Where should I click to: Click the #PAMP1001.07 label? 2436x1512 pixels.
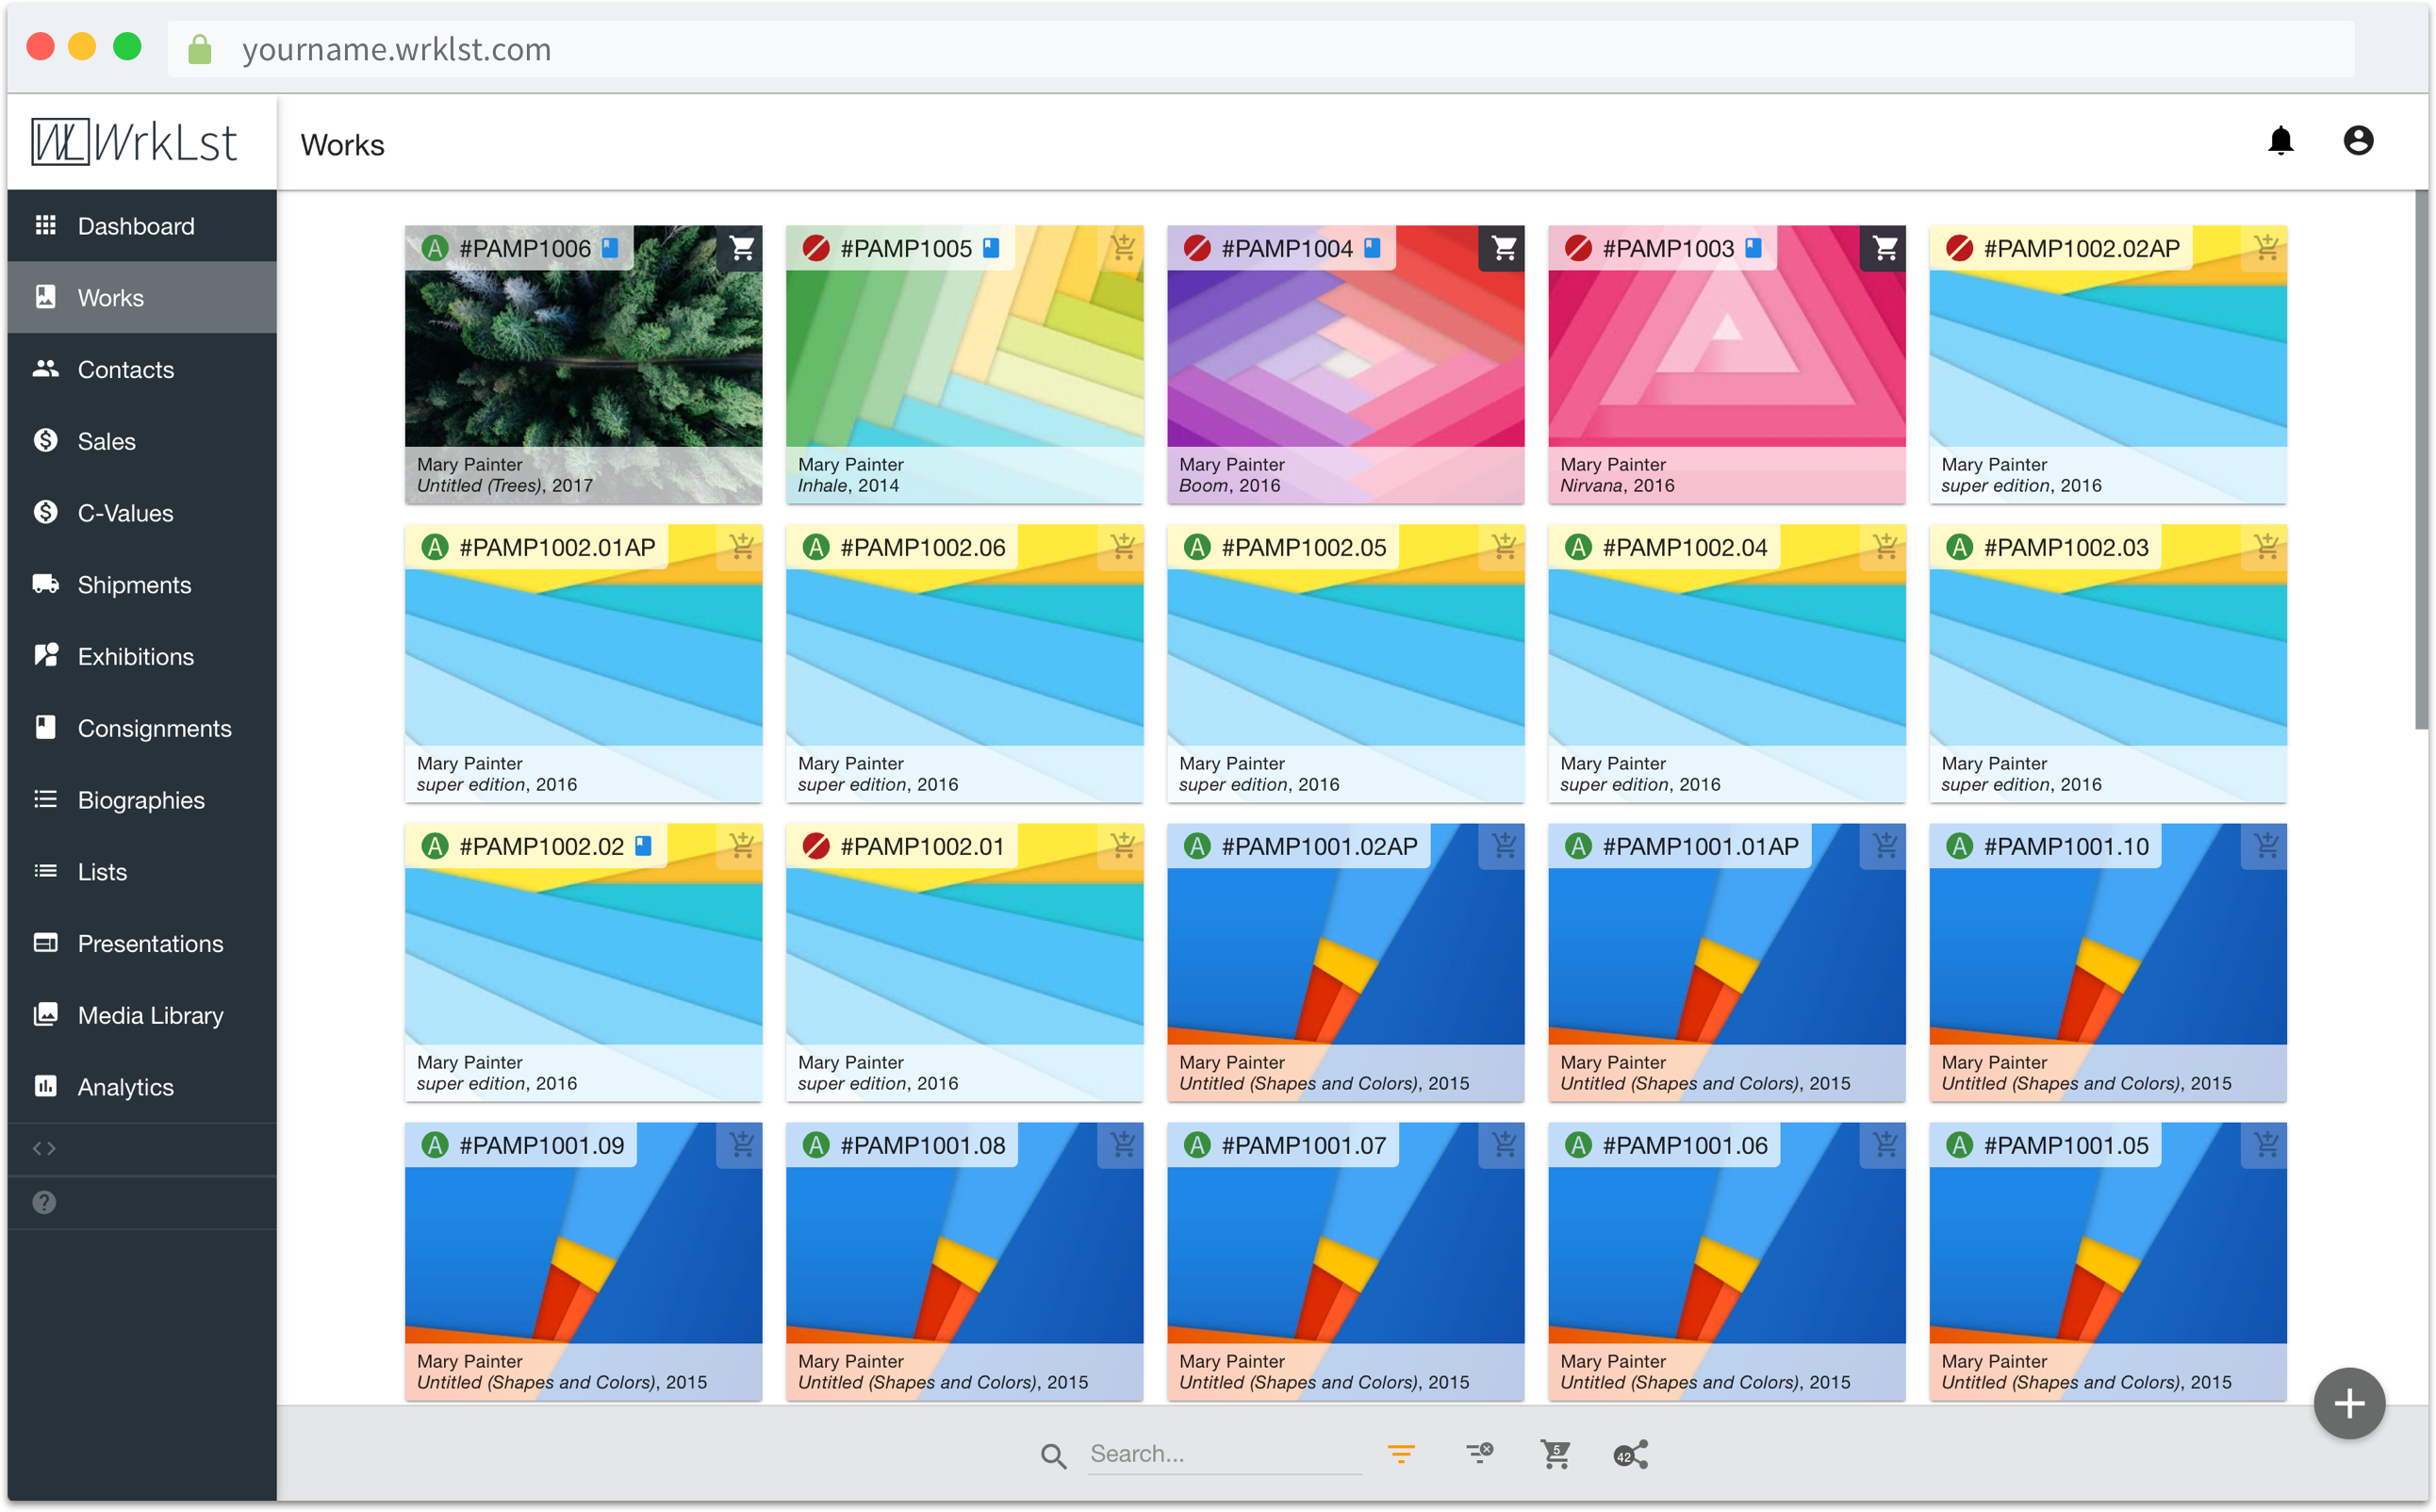click(x=1303, y=1145)
